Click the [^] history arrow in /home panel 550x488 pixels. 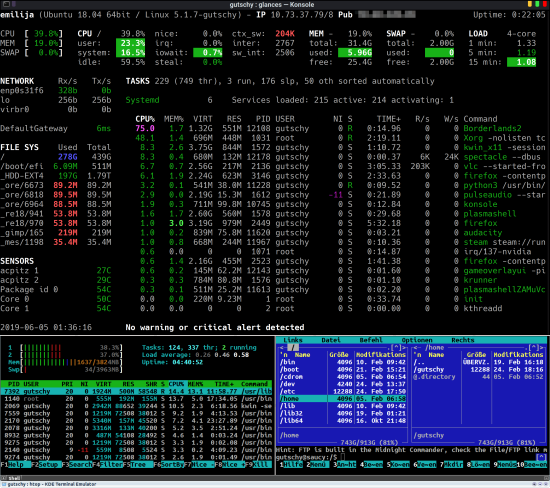tap(534, 348)
